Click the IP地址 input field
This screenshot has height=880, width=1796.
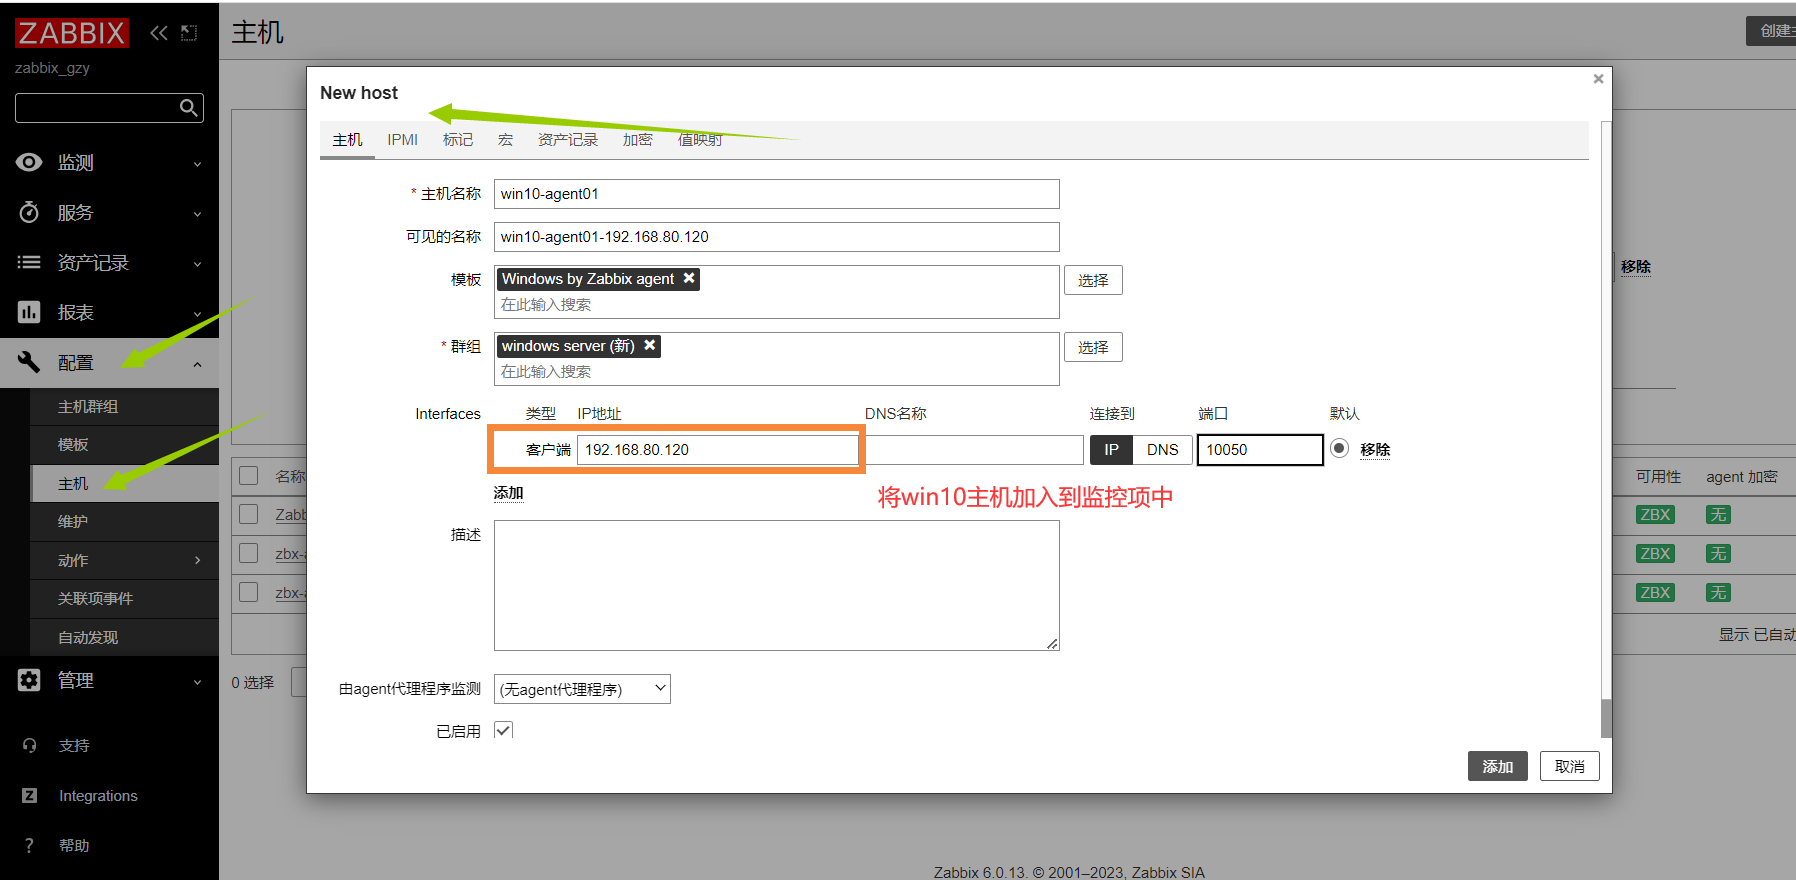[718, 450]
